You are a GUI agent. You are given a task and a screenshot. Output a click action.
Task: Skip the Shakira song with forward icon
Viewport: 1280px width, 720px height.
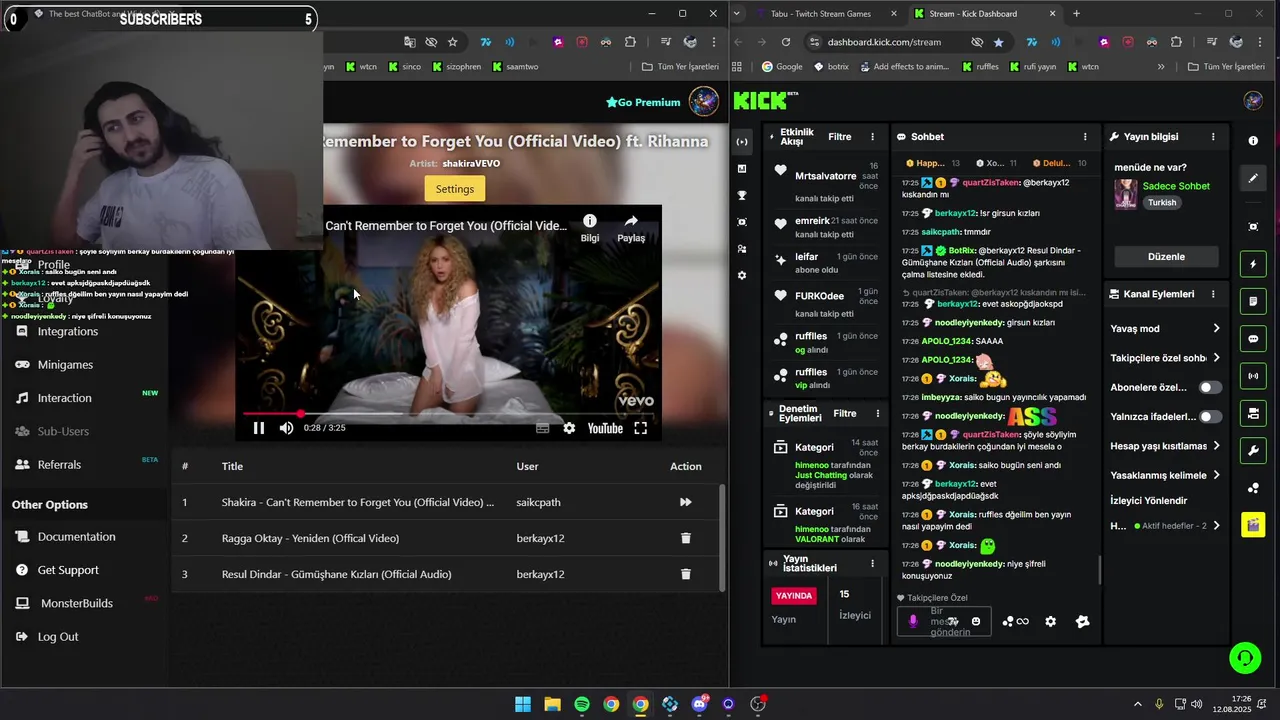click(x=685, y=502)
